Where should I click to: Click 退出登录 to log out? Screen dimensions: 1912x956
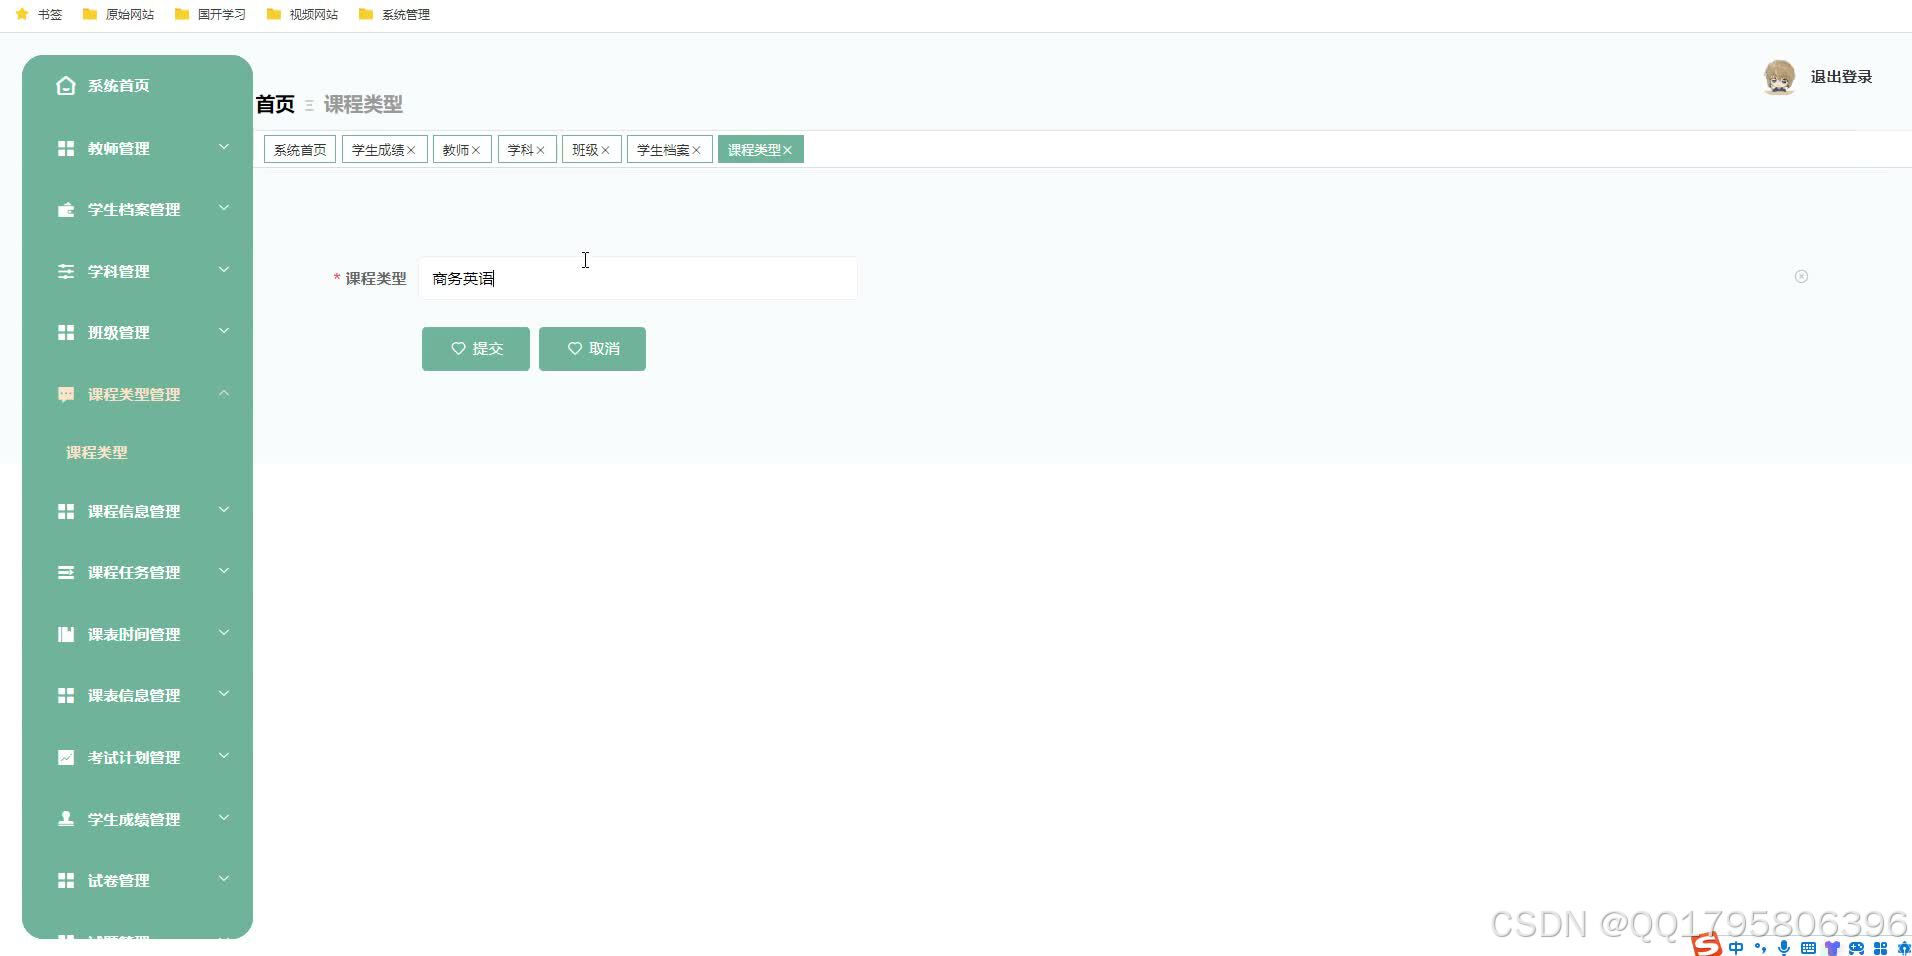(1841, 77)
